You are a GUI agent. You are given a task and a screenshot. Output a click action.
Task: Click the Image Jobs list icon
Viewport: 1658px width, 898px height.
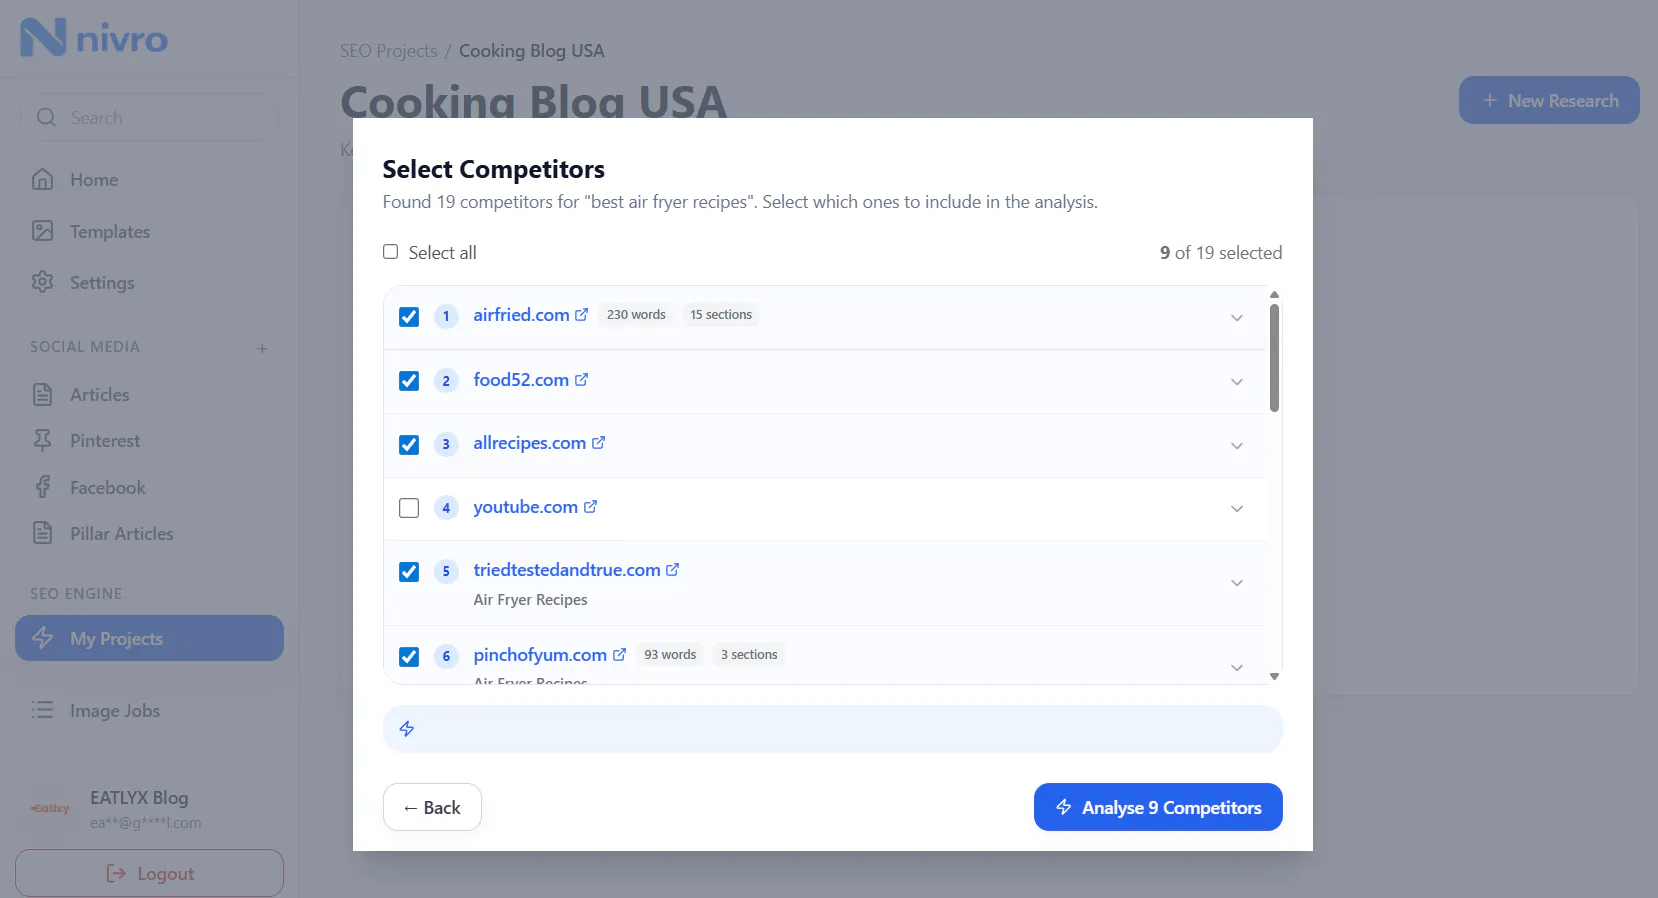point(42,710)
